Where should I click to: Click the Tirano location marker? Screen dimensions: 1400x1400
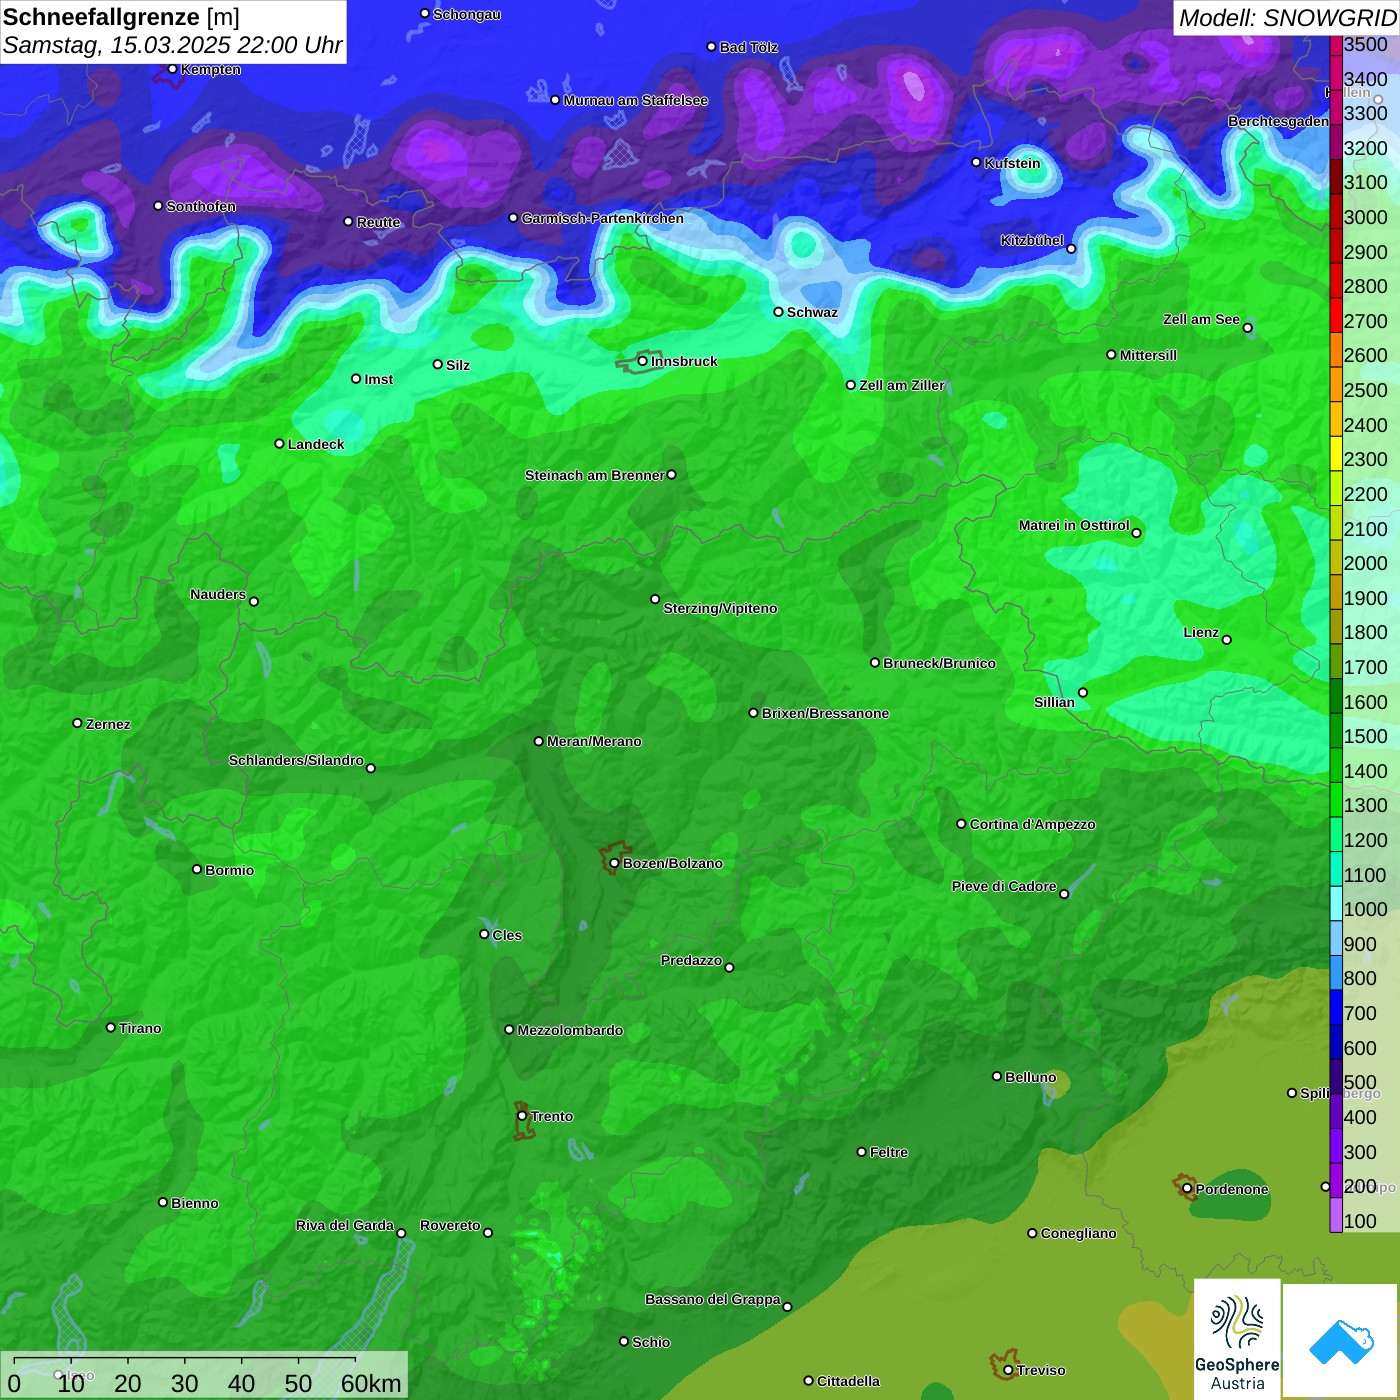pos(111,1028)
